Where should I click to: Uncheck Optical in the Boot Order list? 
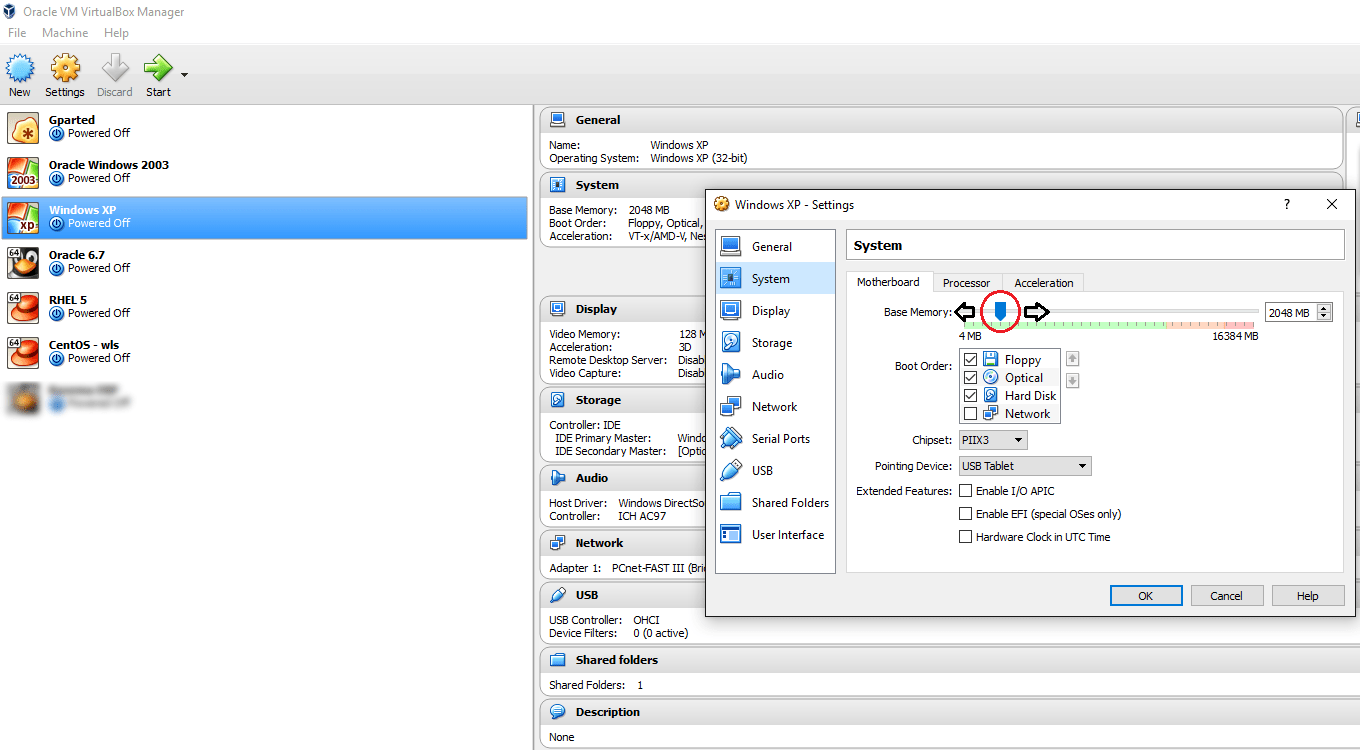(x=970, y=378)
